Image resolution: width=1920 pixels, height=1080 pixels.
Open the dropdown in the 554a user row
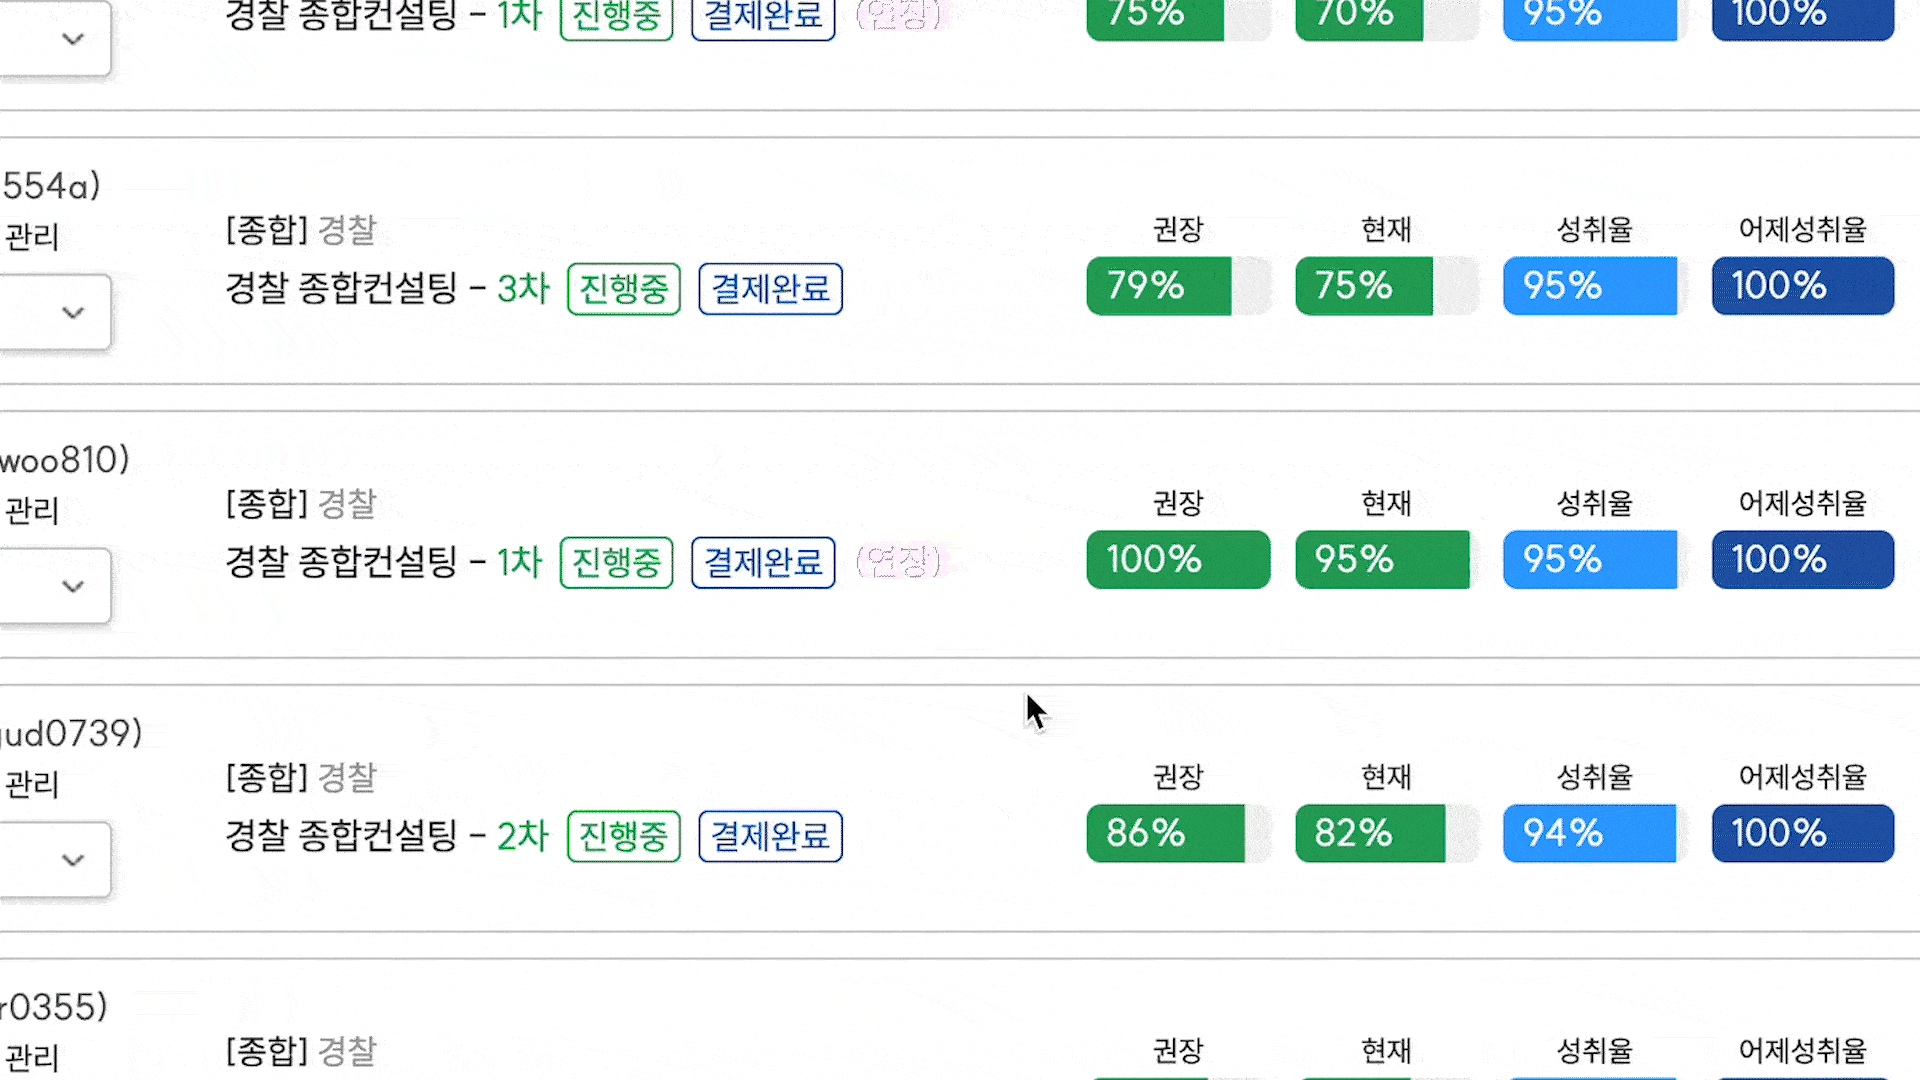[70, 313]
